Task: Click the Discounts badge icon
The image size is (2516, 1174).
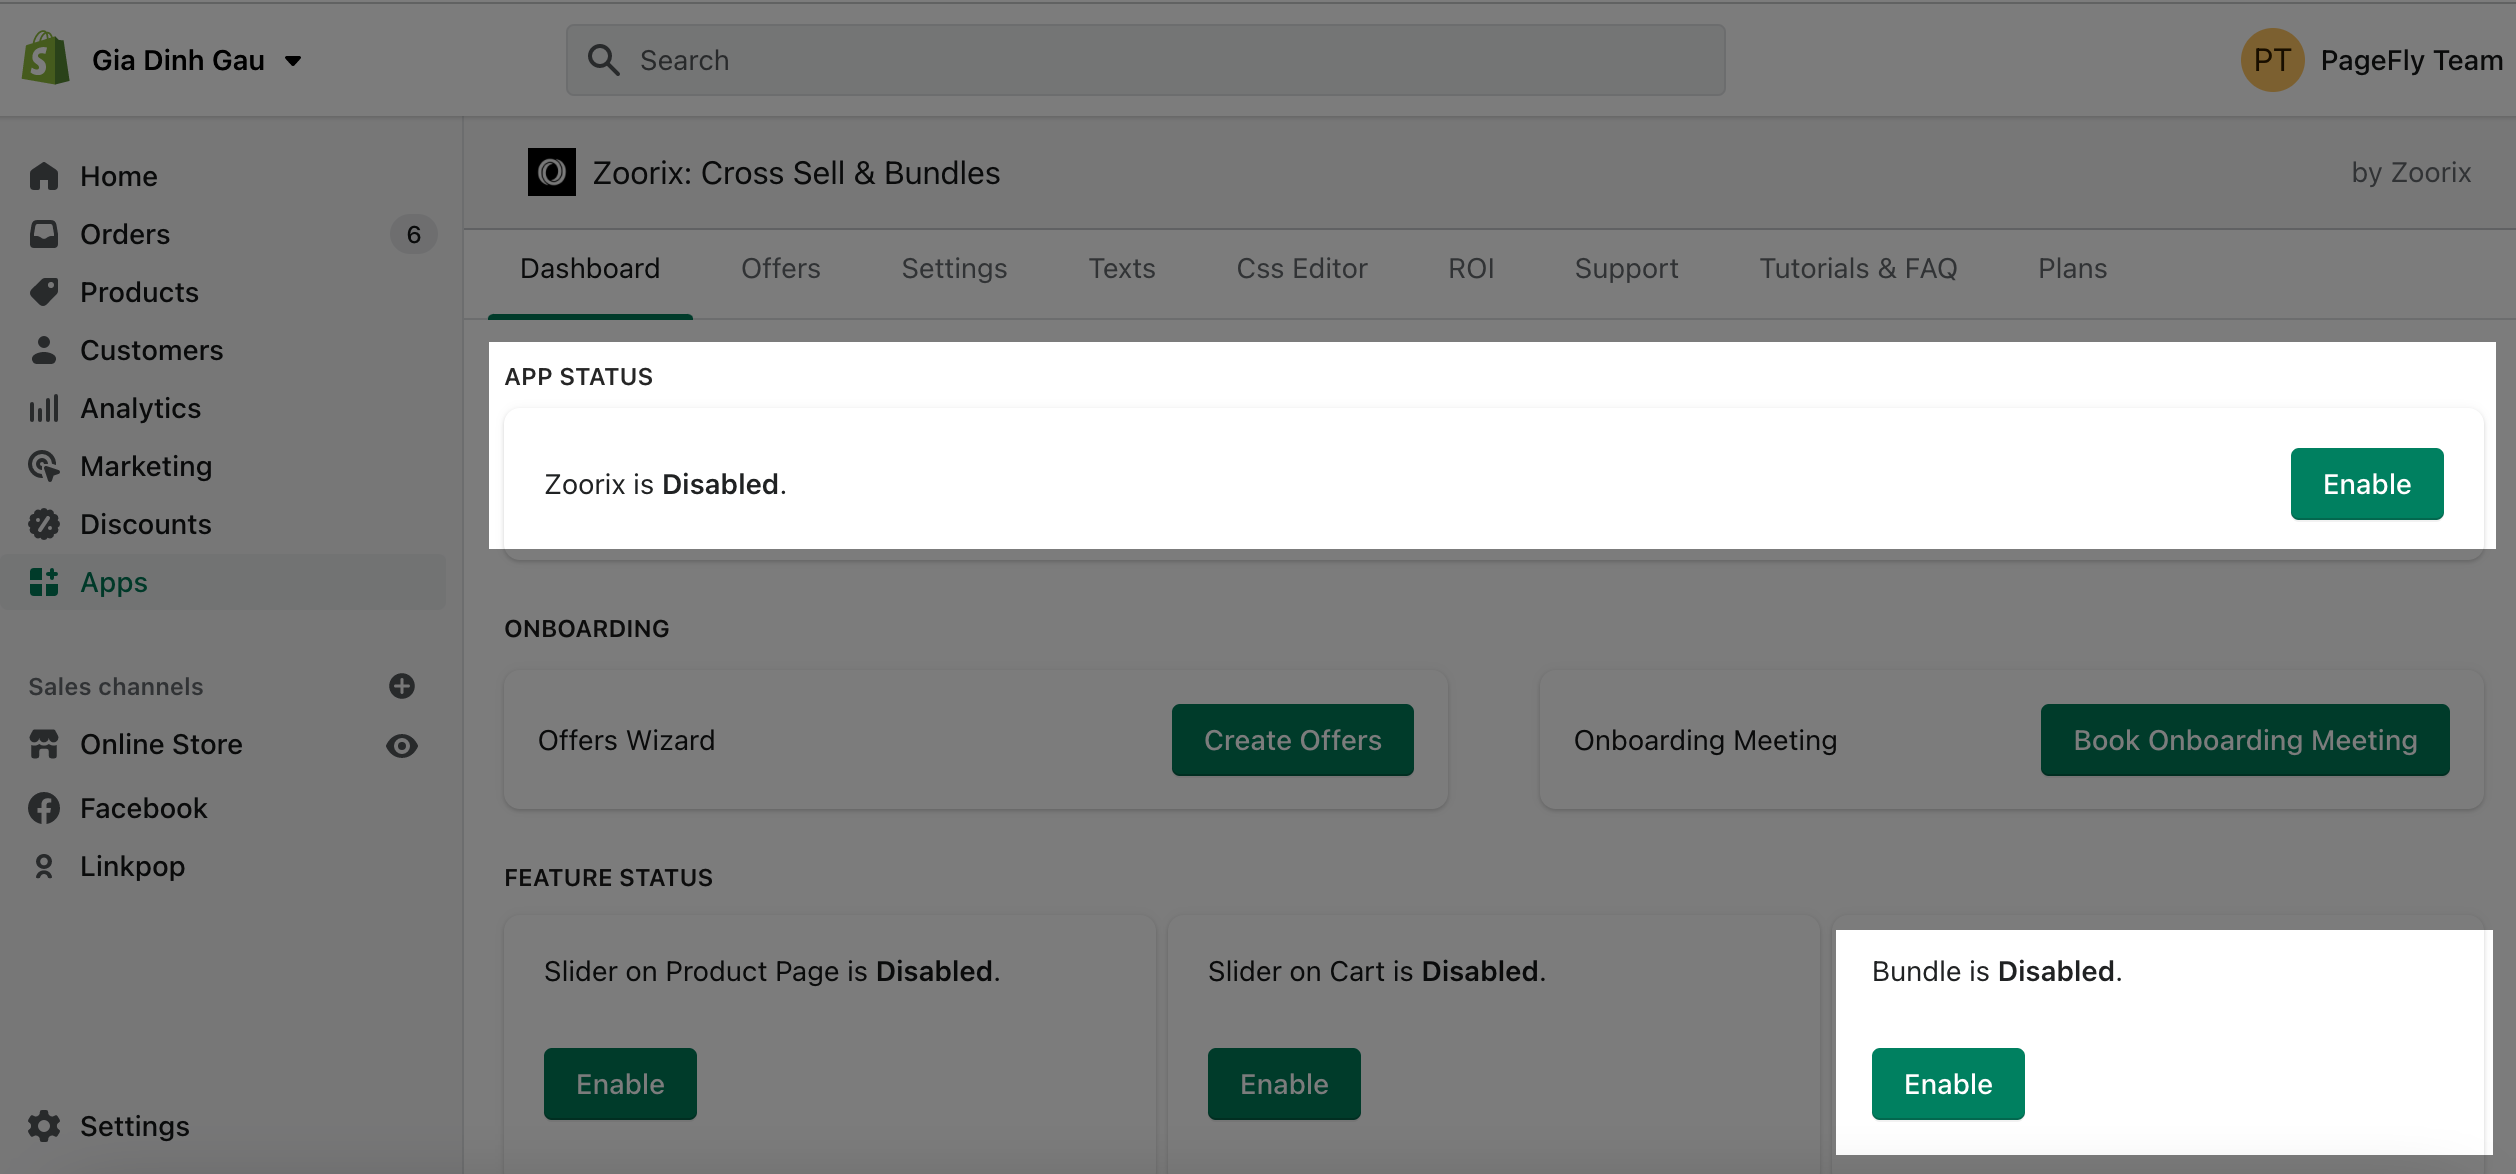Action: (44, 524)
